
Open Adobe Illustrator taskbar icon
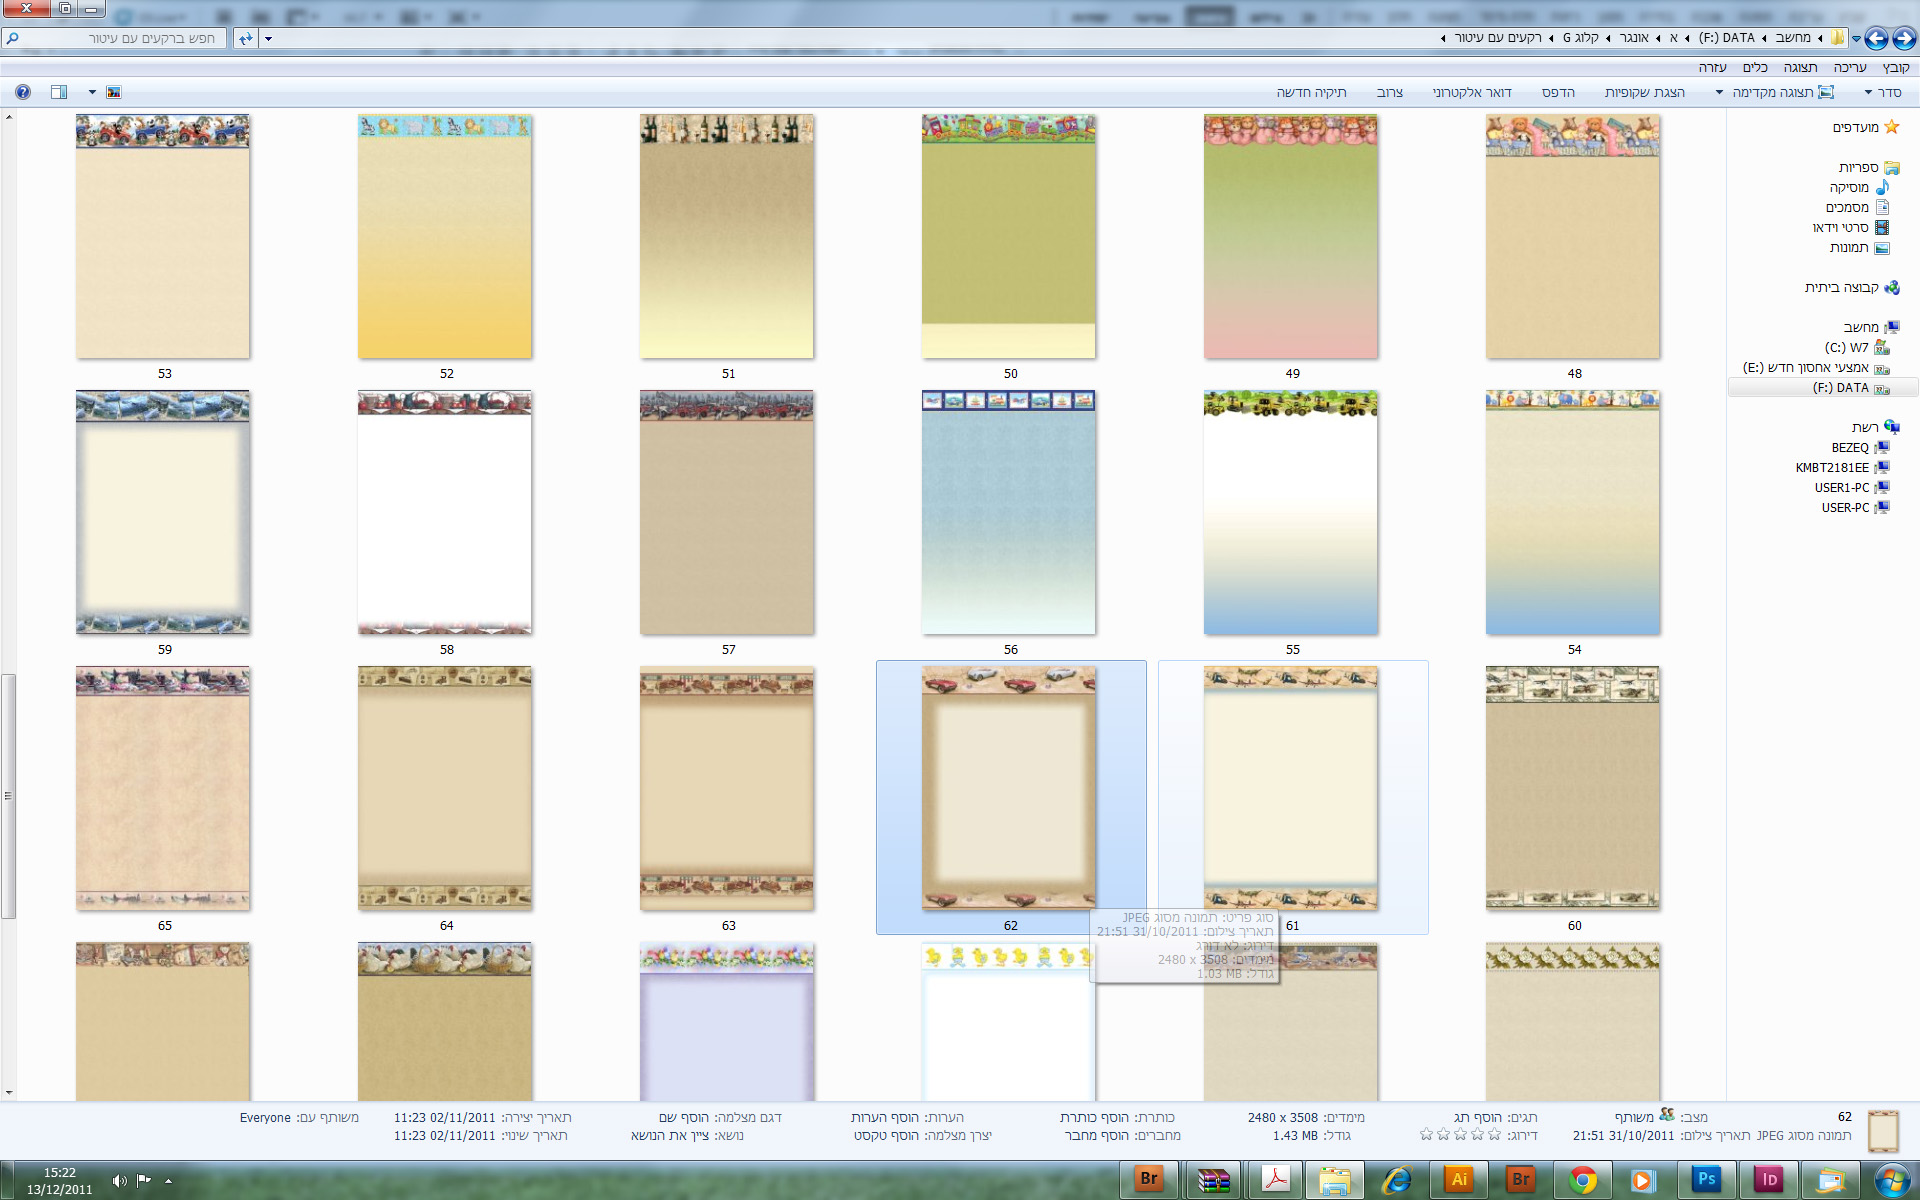point(1459,1179)
